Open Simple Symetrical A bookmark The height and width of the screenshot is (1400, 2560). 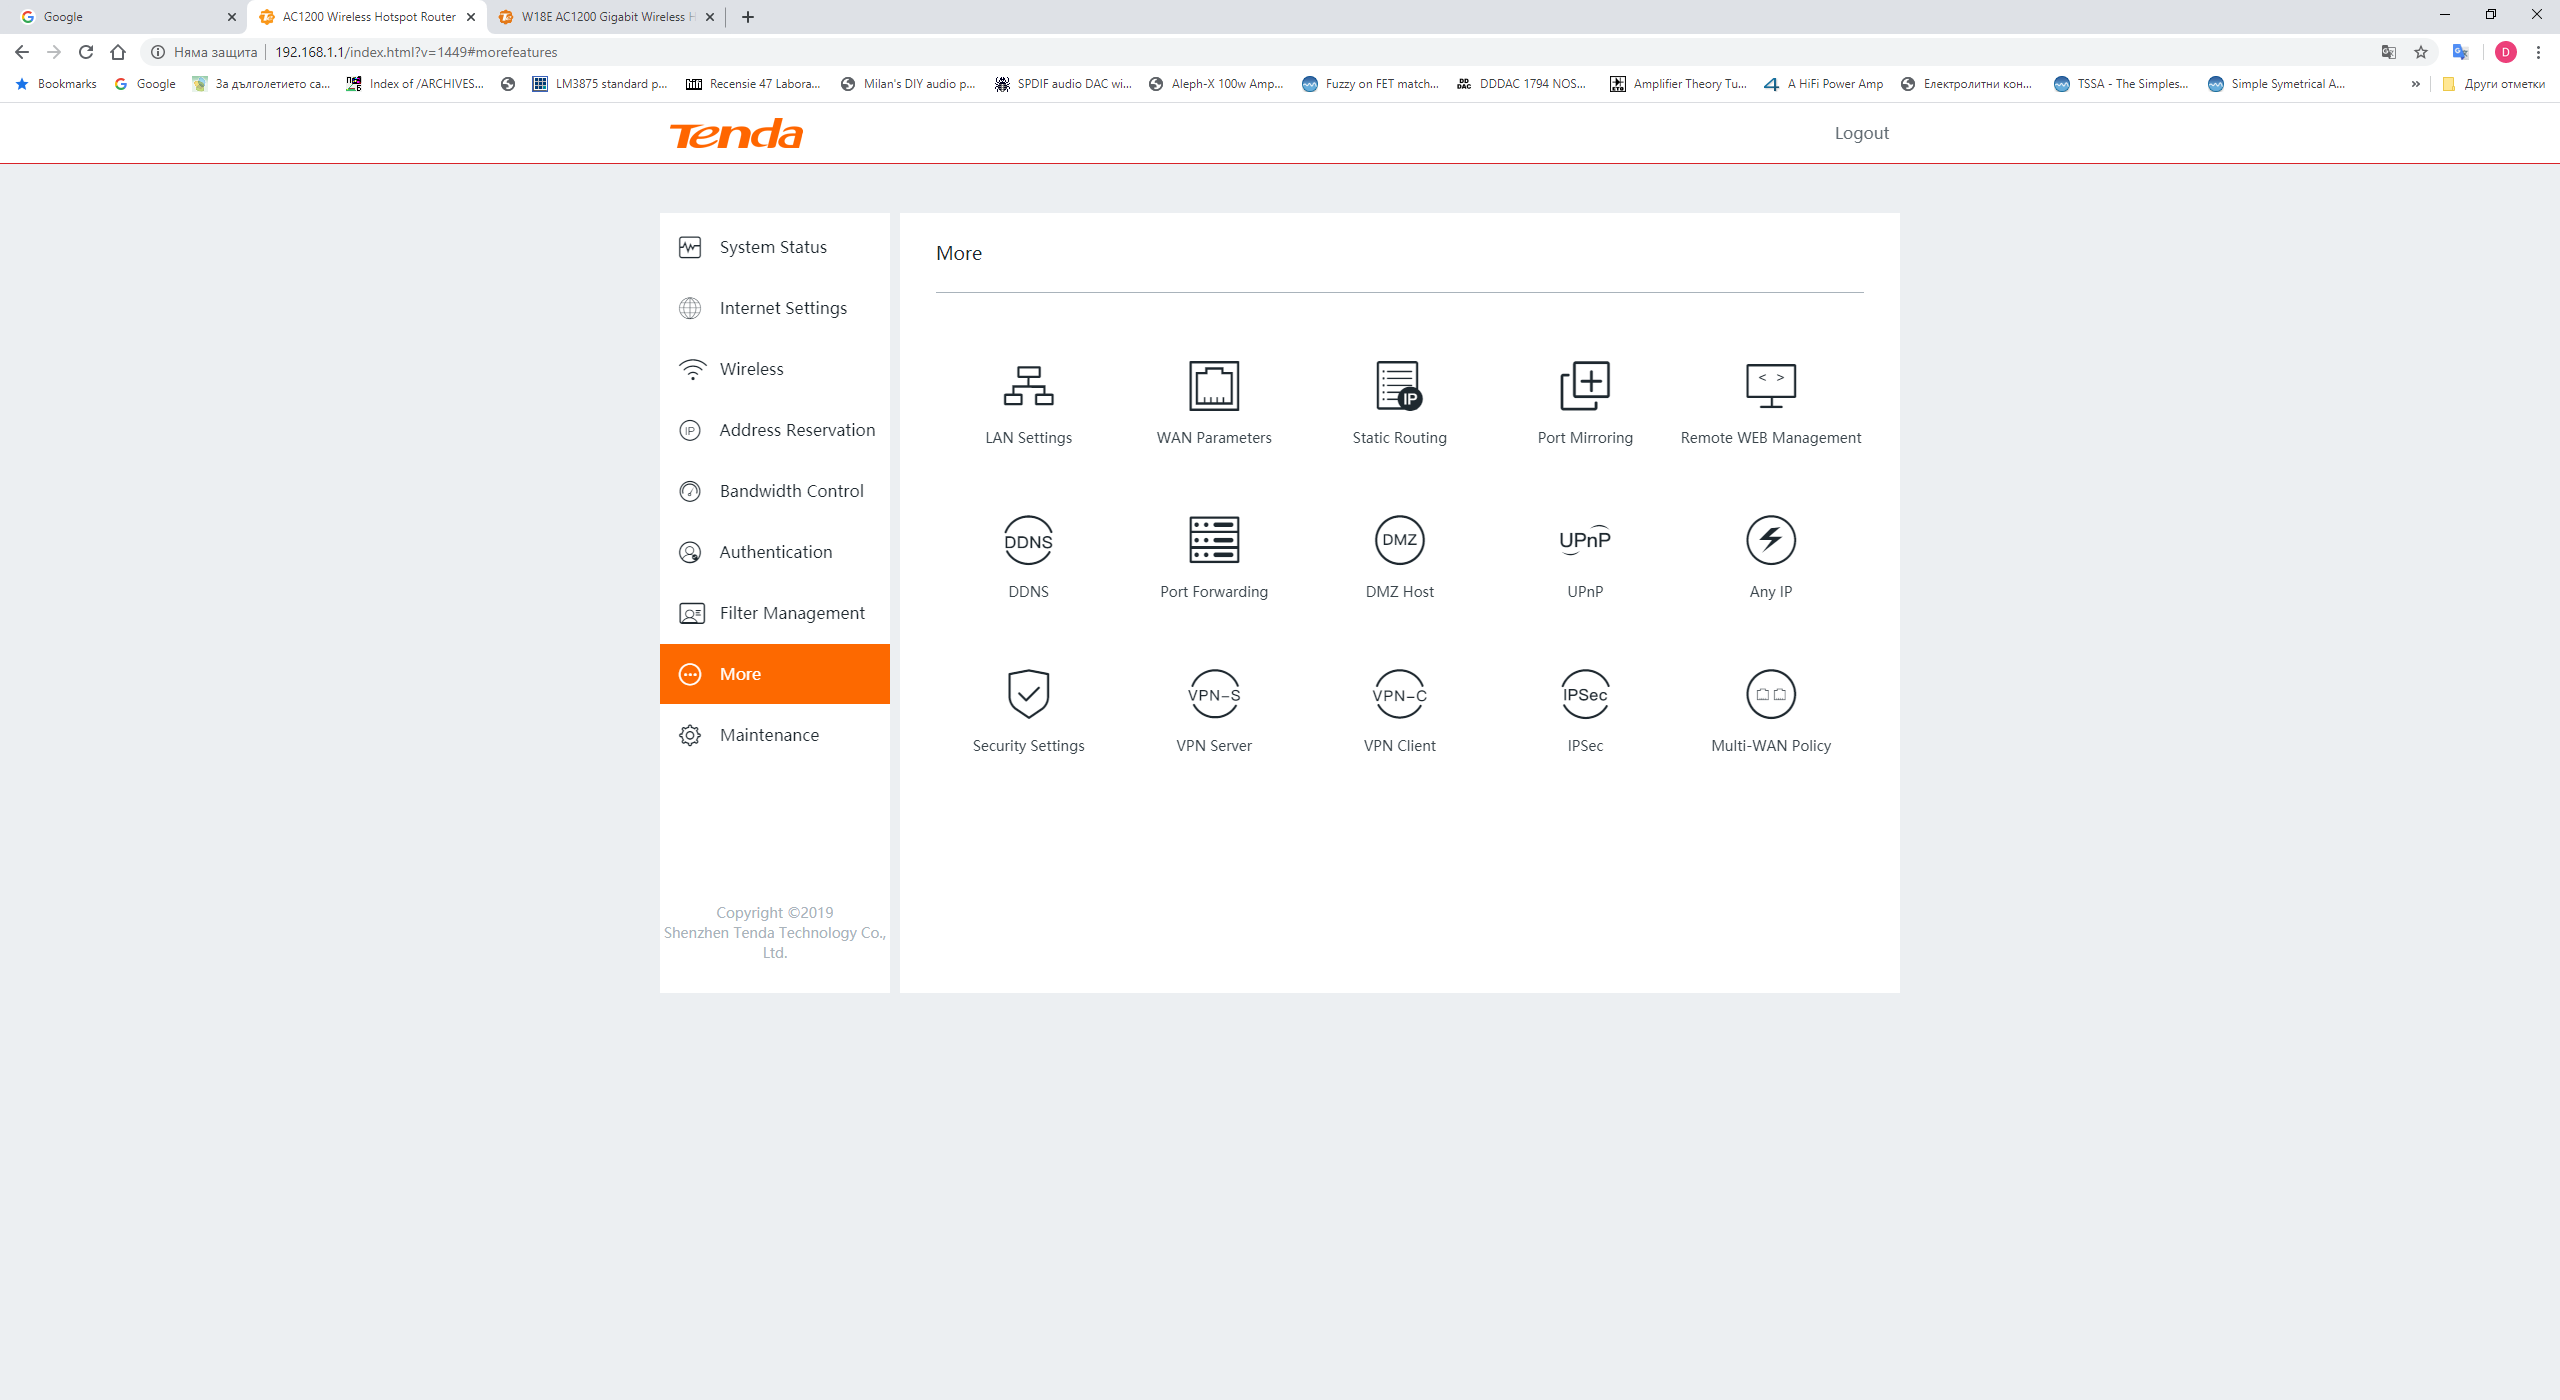(2276, 84)
